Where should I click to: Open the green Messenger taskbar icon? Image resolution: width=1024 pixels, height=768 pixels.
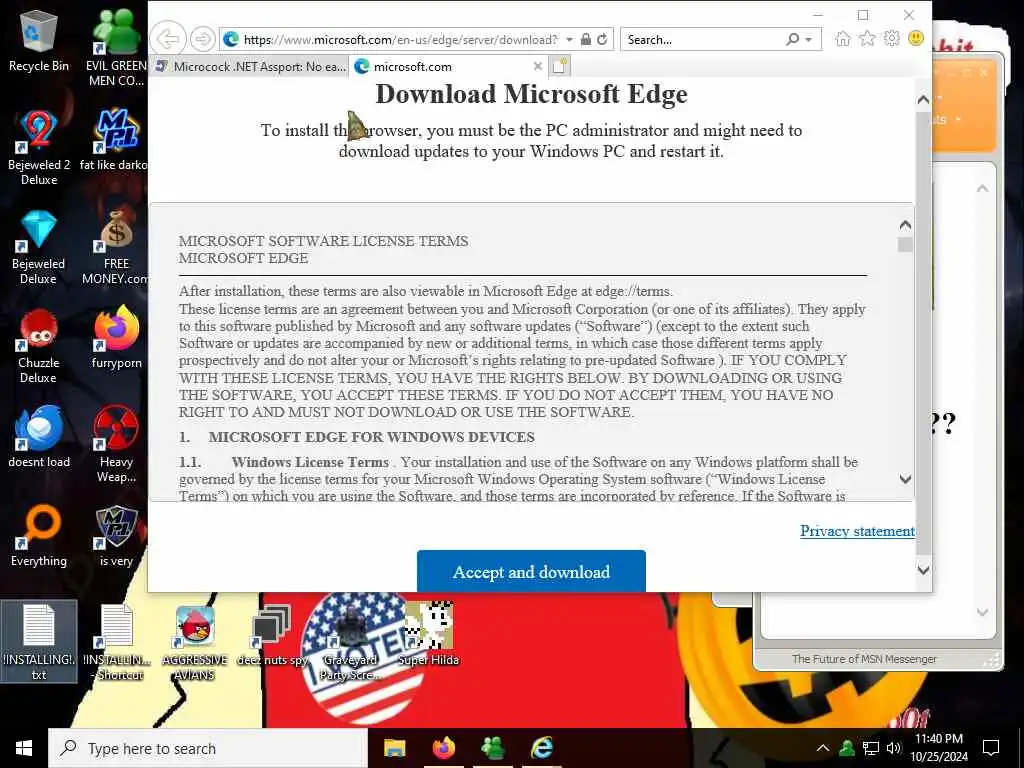(492, 748)
